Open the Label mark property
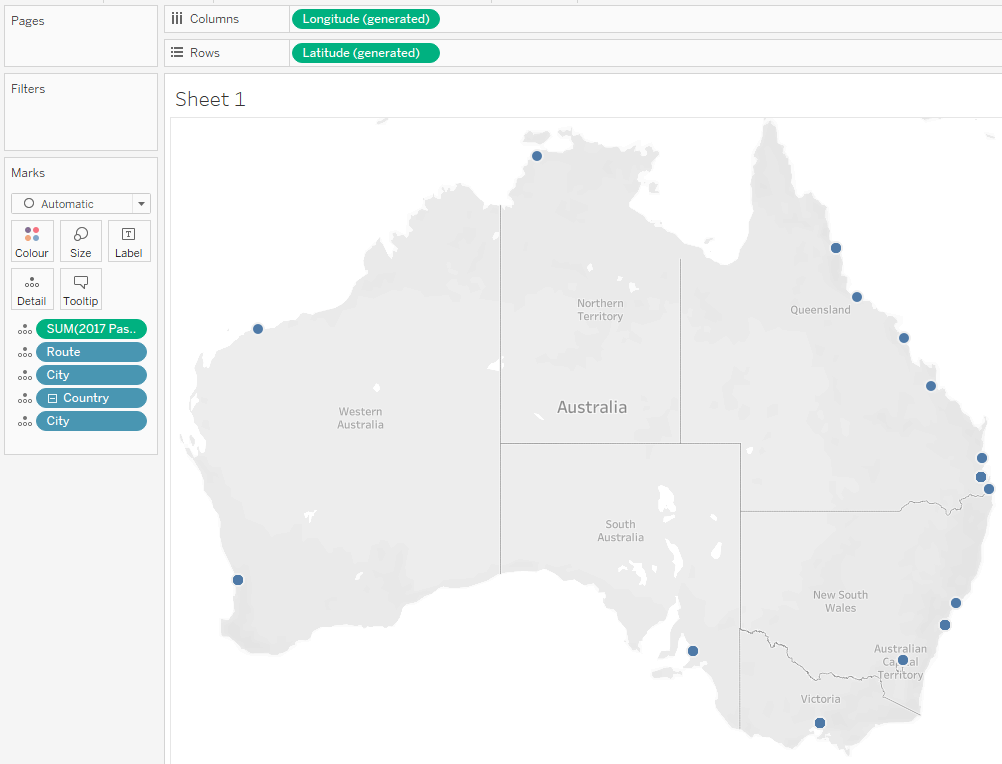This screenshot has width=1002, height=764. click(x=129, y=240)
